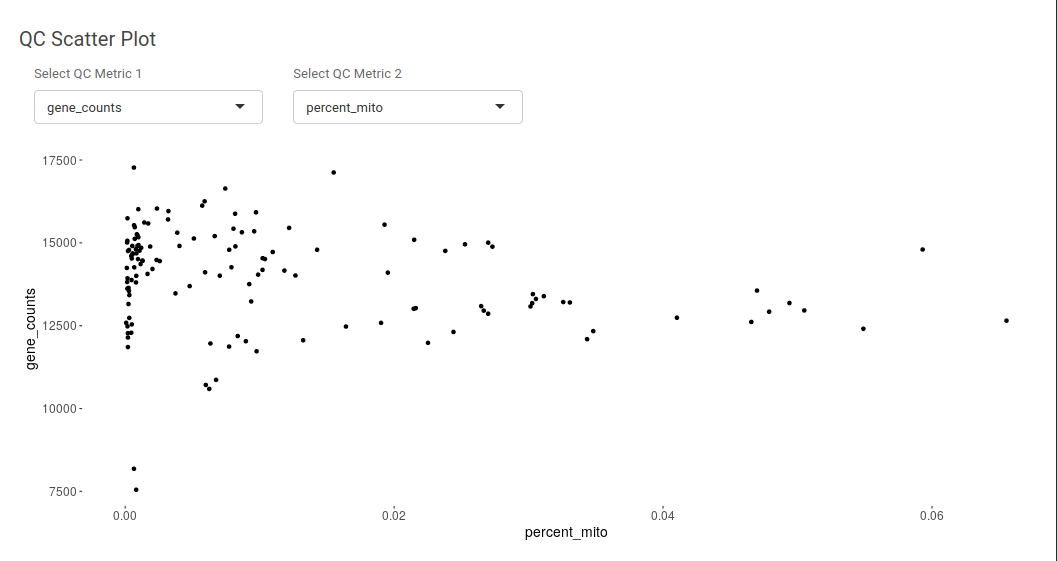Click the 17500 y-axis tick label

59,160
